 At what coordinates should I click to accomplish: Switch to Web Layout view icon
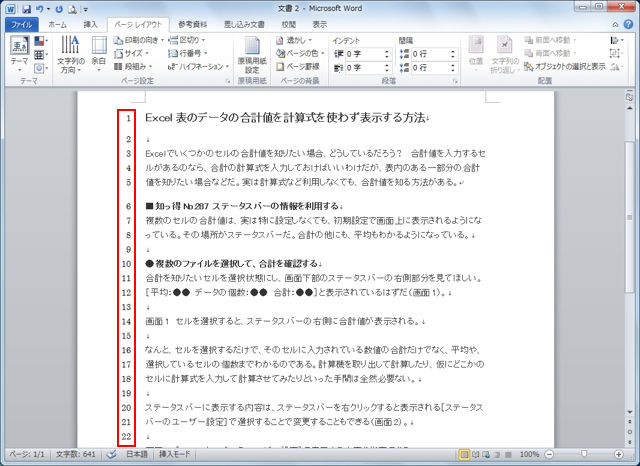pos(487,454)
